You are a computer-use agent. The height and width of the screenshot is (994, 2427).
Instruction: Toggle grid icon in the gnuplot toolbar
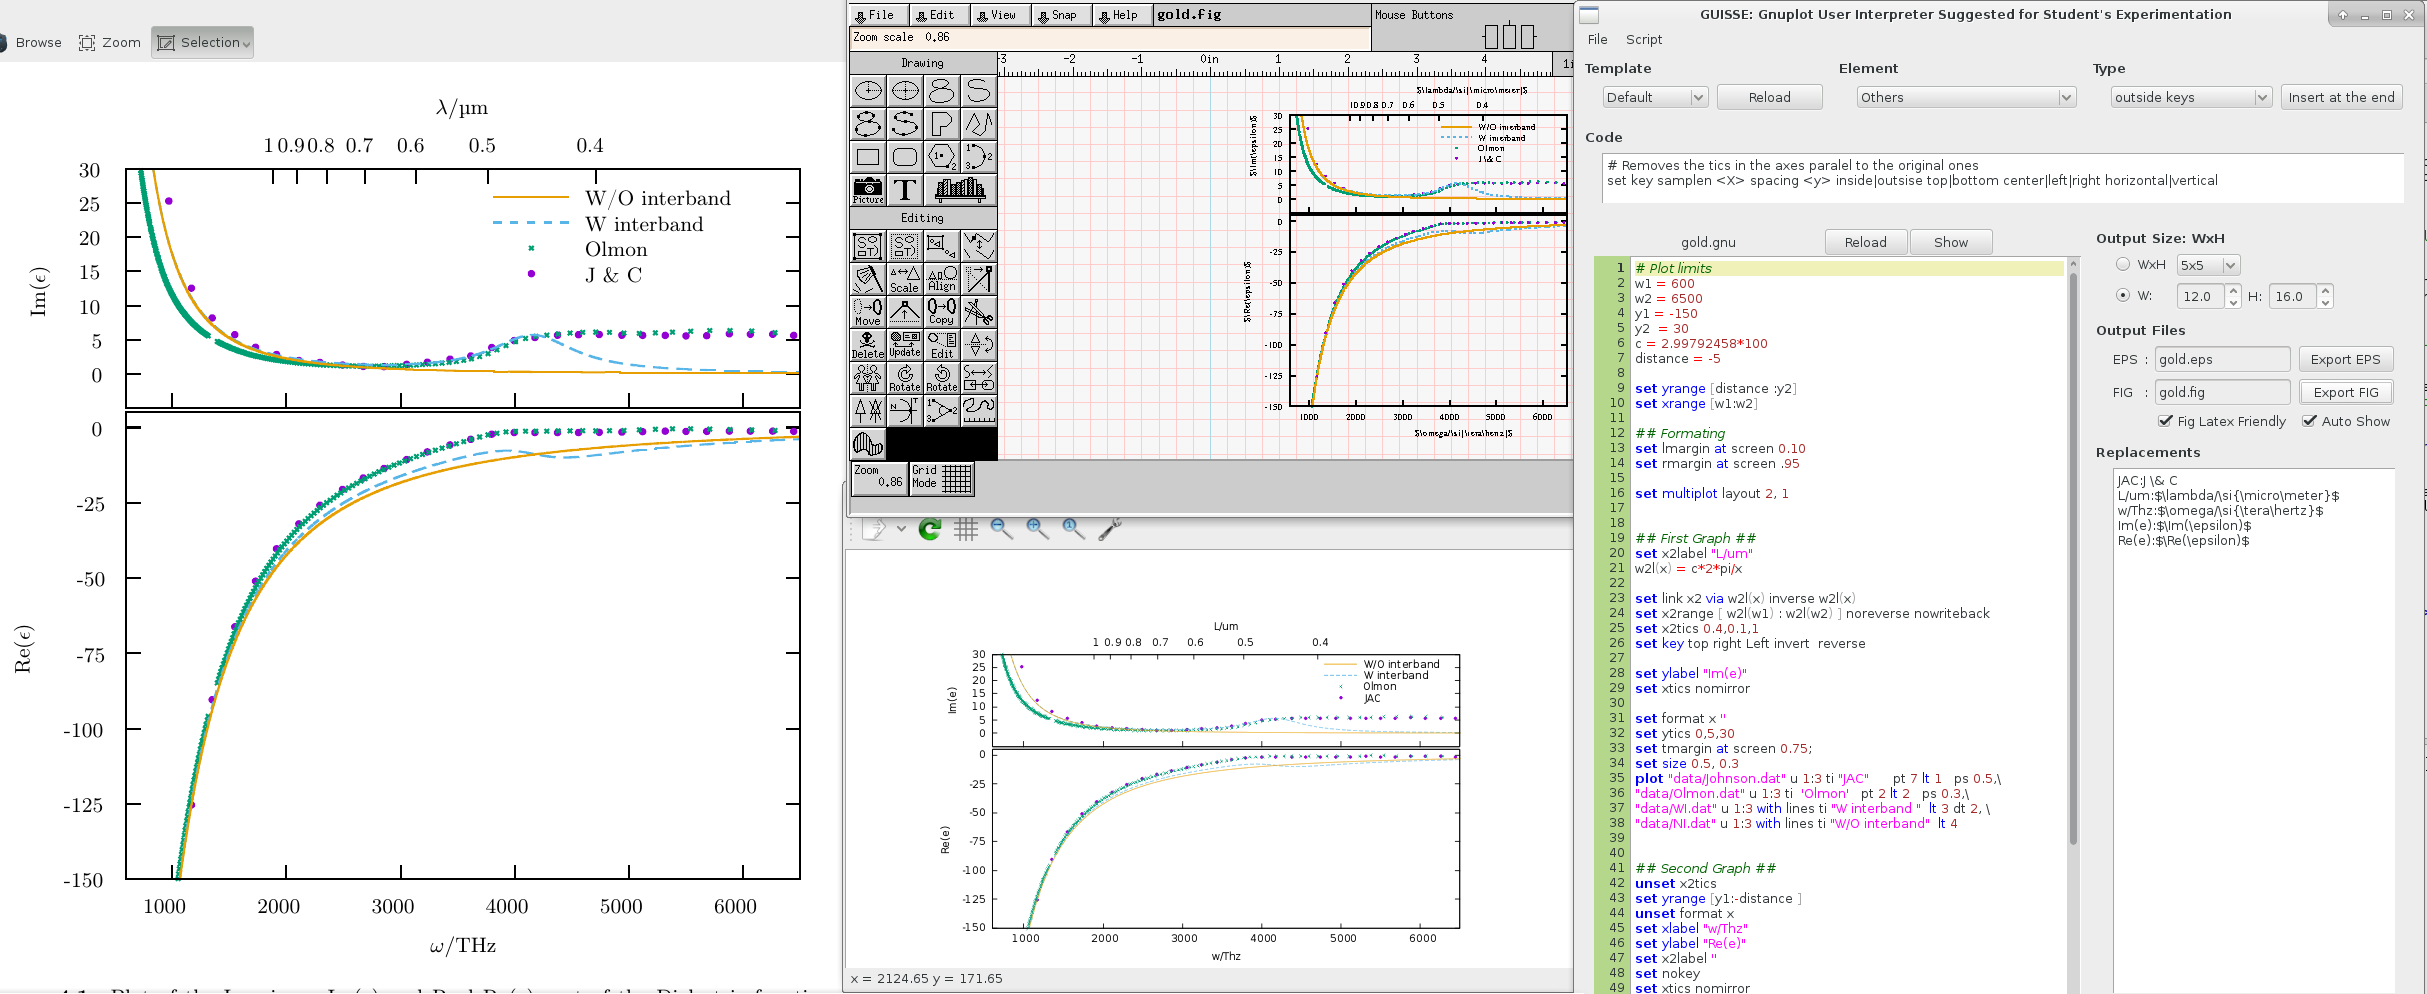pos(965,529)
